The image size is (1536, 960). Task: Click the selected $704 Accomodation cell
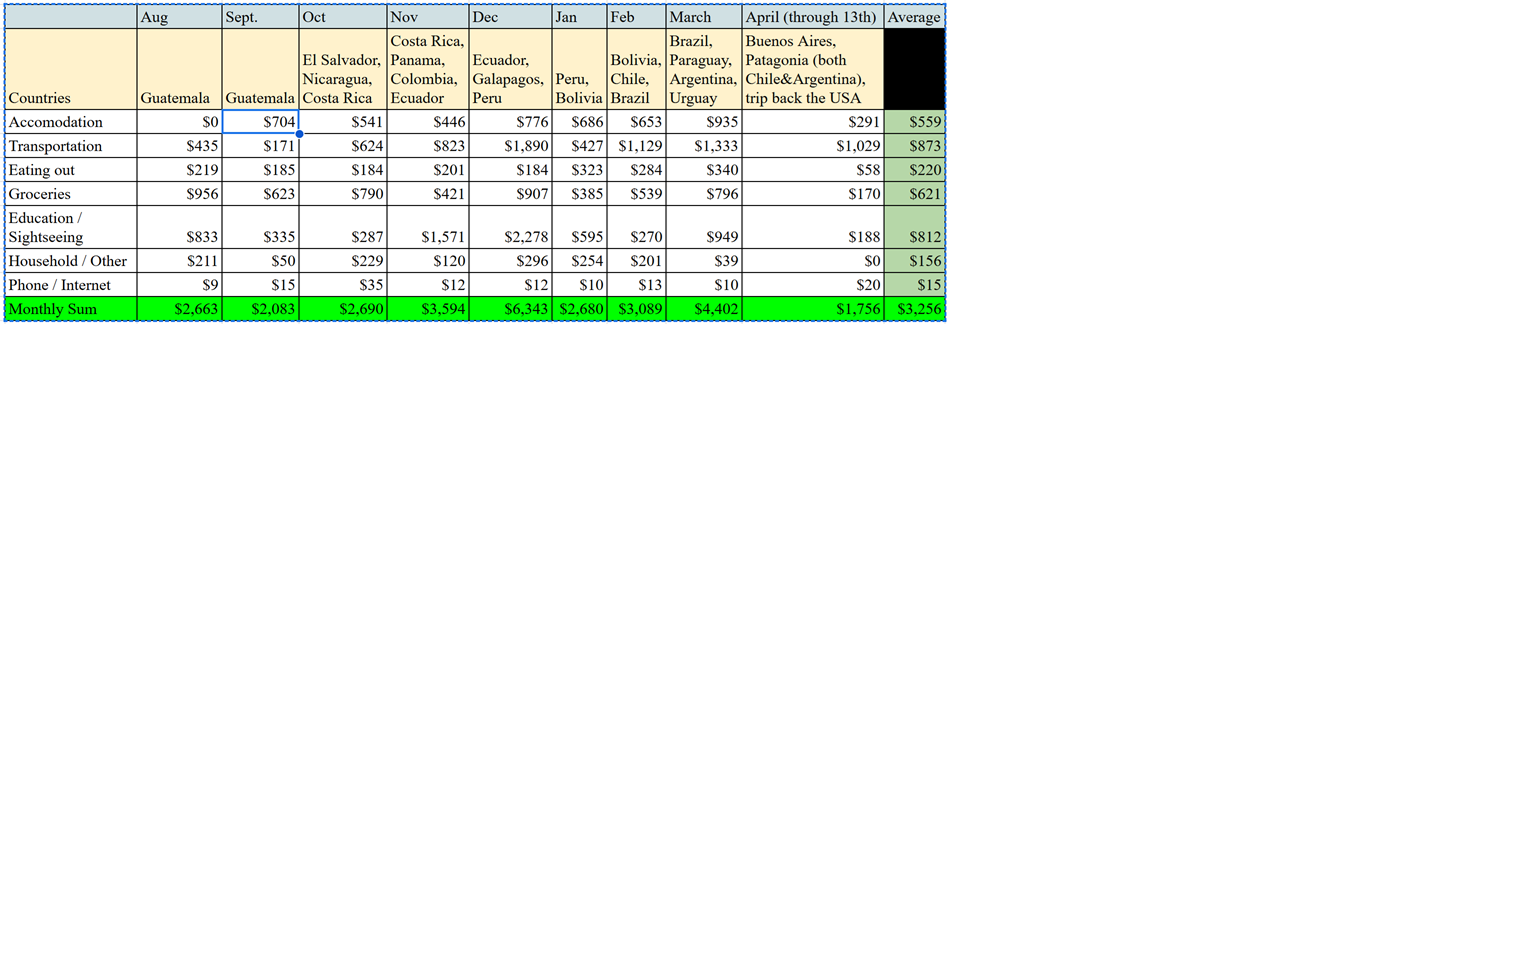(x=260, y=122)
